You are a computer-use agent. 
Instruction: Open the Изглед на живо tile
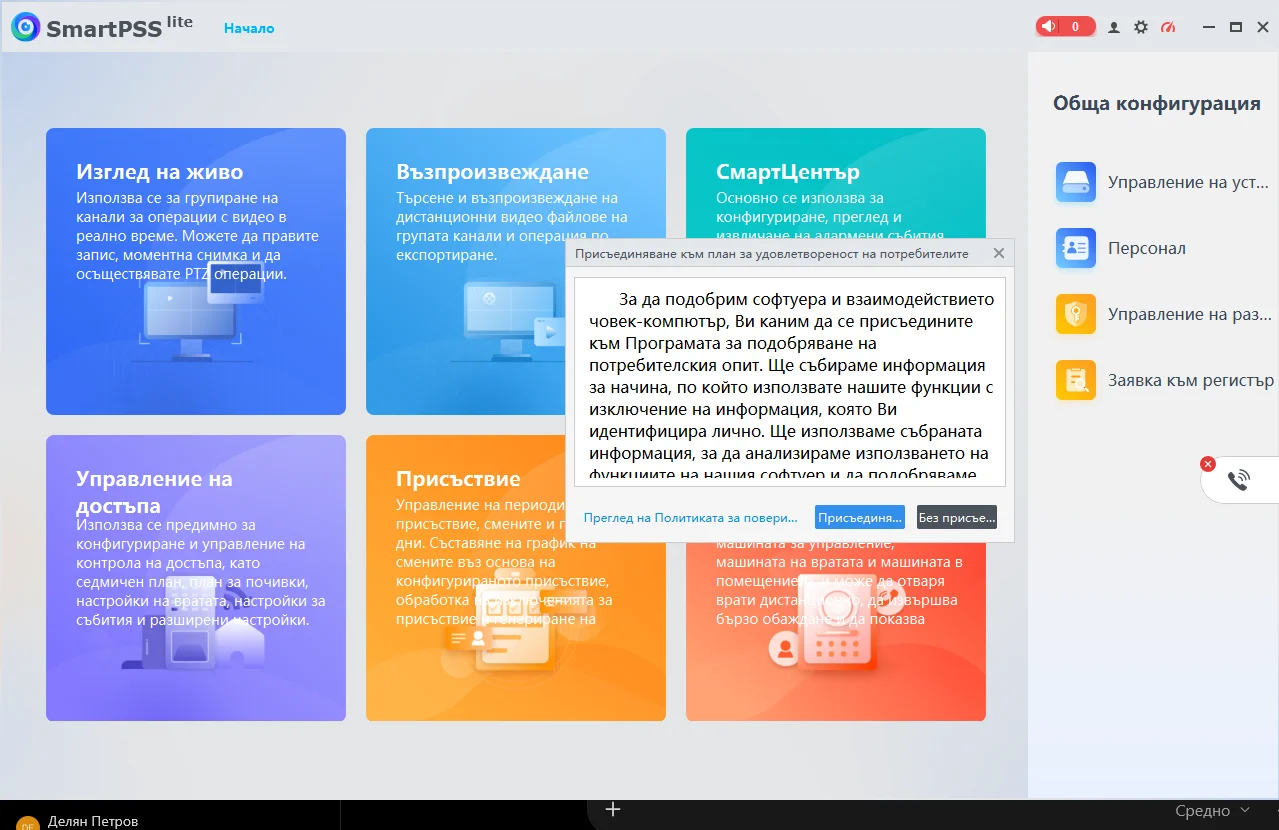[196, 271]
